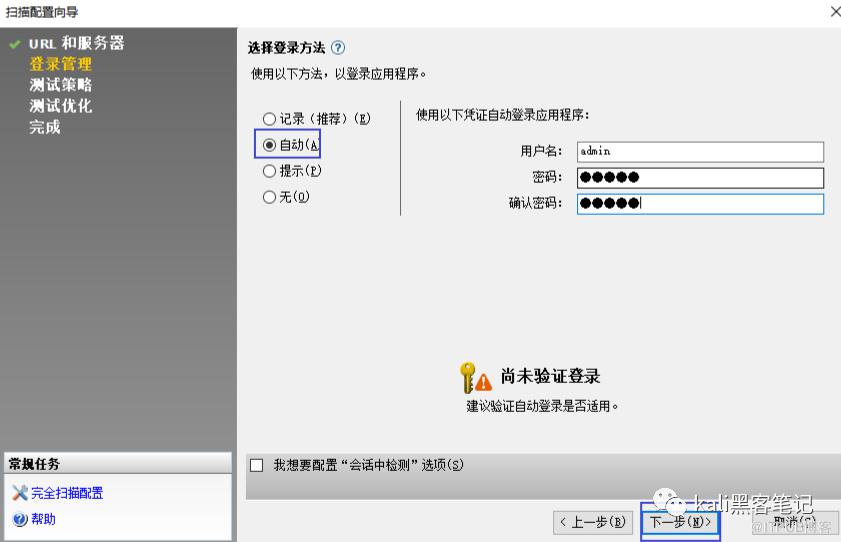Click the 常规任务 panel header

point(118,463)
